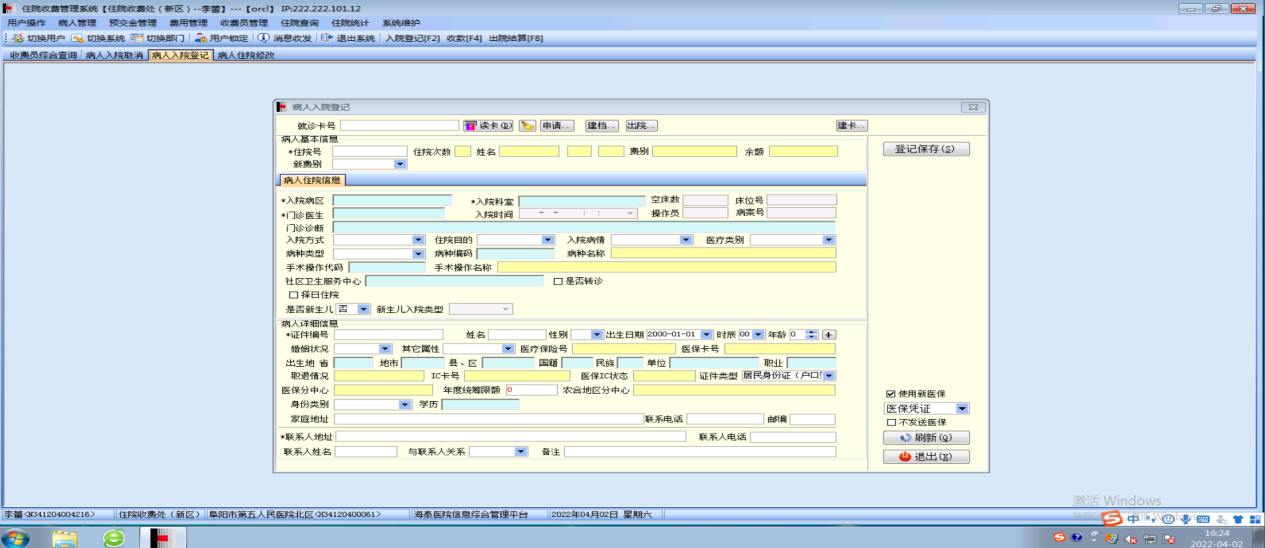Screen dimensions: 1265x548
Task: Click the 家庭地址 input field
Action: tap(488, 419)
